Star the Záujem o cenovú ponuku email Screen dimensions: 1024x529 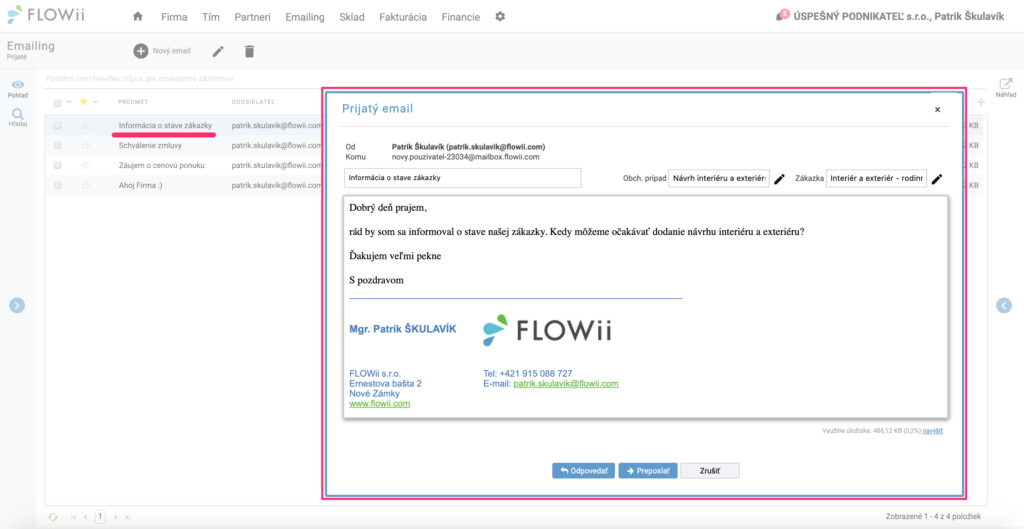[85, 165]
